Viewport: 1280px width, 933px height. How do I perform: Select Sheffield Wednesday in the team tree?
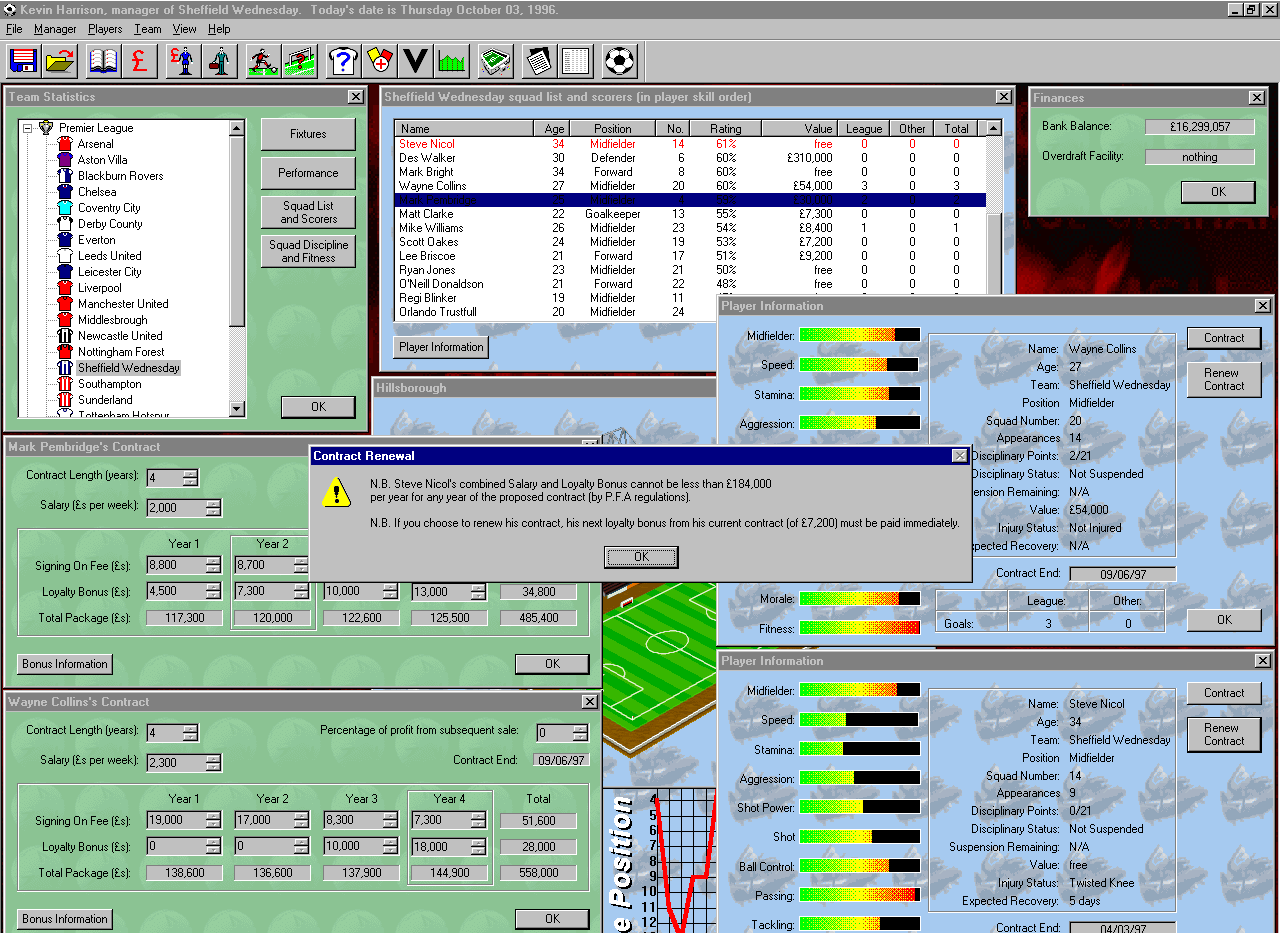pos(129,368)
